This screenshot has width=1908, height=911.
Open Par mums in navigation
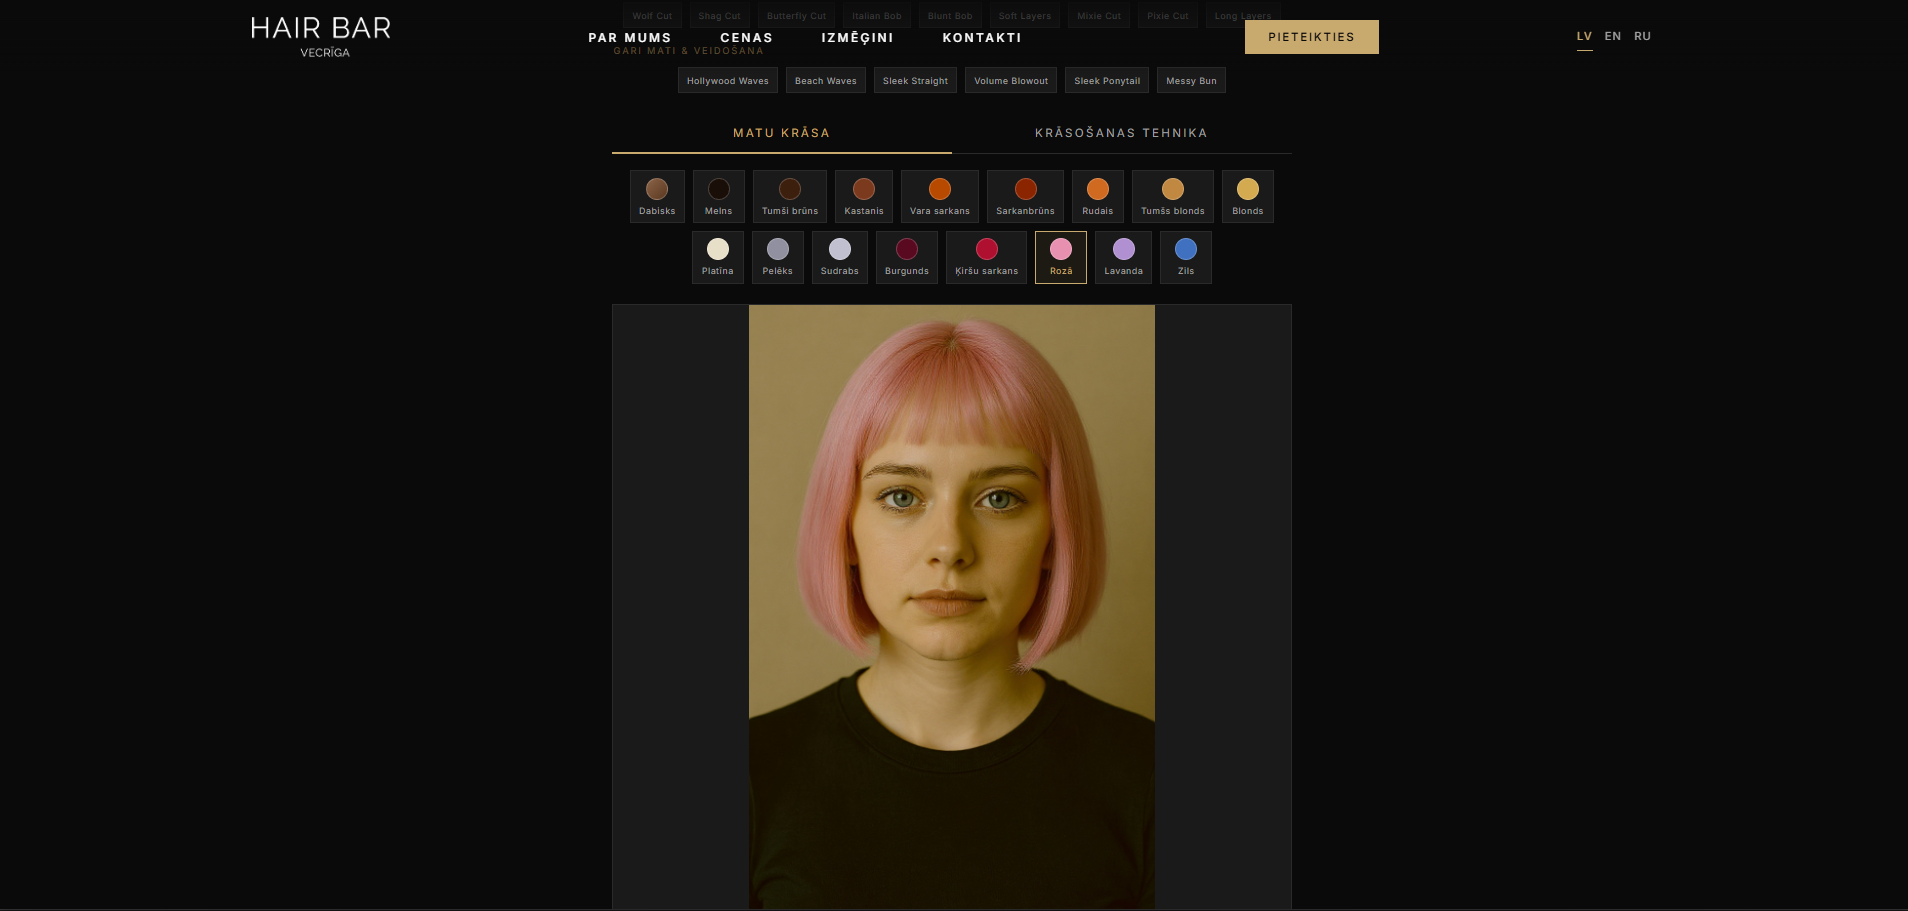pyautogui.click(x=630, y=38)
